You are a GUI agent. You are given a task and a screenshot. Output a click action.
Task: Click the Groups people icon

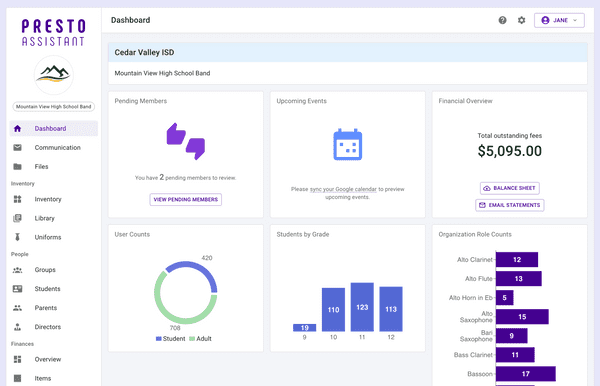17,270
